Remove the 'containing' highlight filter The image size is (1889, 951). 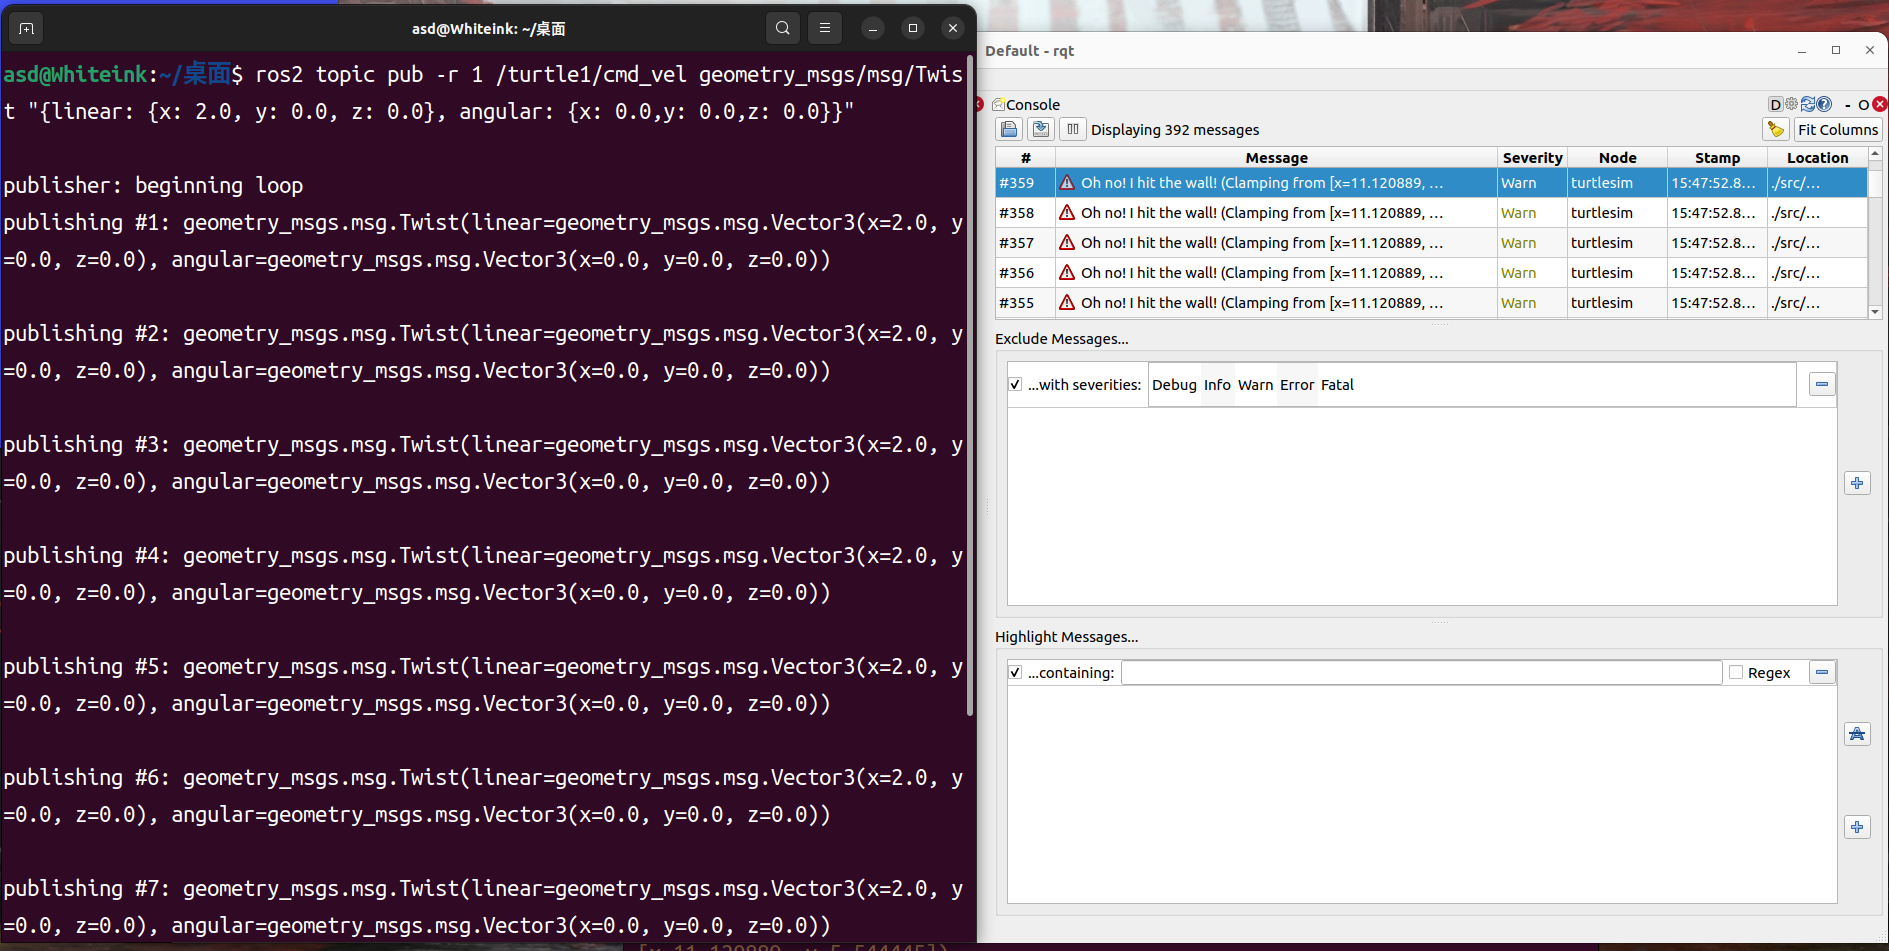point(1822,672)
